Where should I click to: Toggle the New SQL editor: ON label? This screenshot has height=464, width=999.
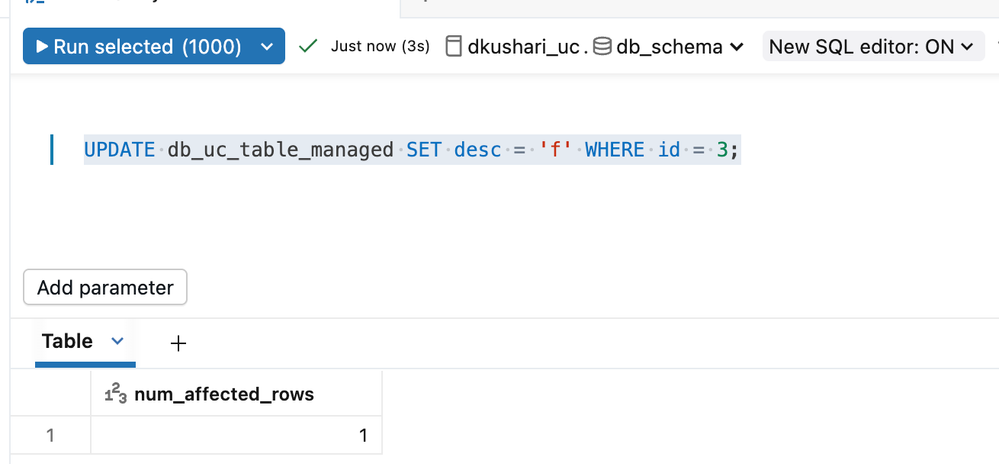861,47
